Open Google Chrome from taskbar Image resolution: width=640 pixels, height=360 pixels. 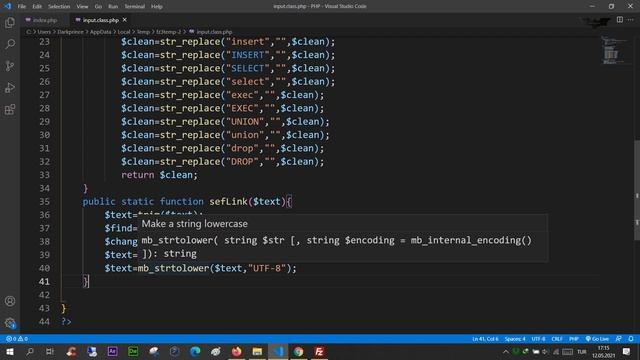click(298, 351)
